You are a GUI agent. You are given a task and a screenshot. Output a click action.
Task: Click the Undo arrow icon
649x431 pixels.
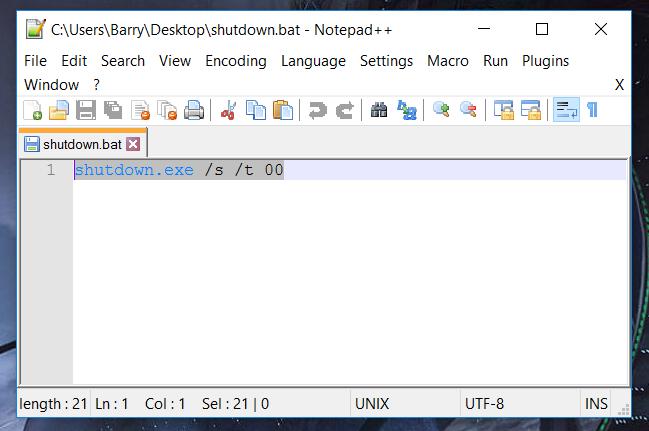[x=318, y=110]
